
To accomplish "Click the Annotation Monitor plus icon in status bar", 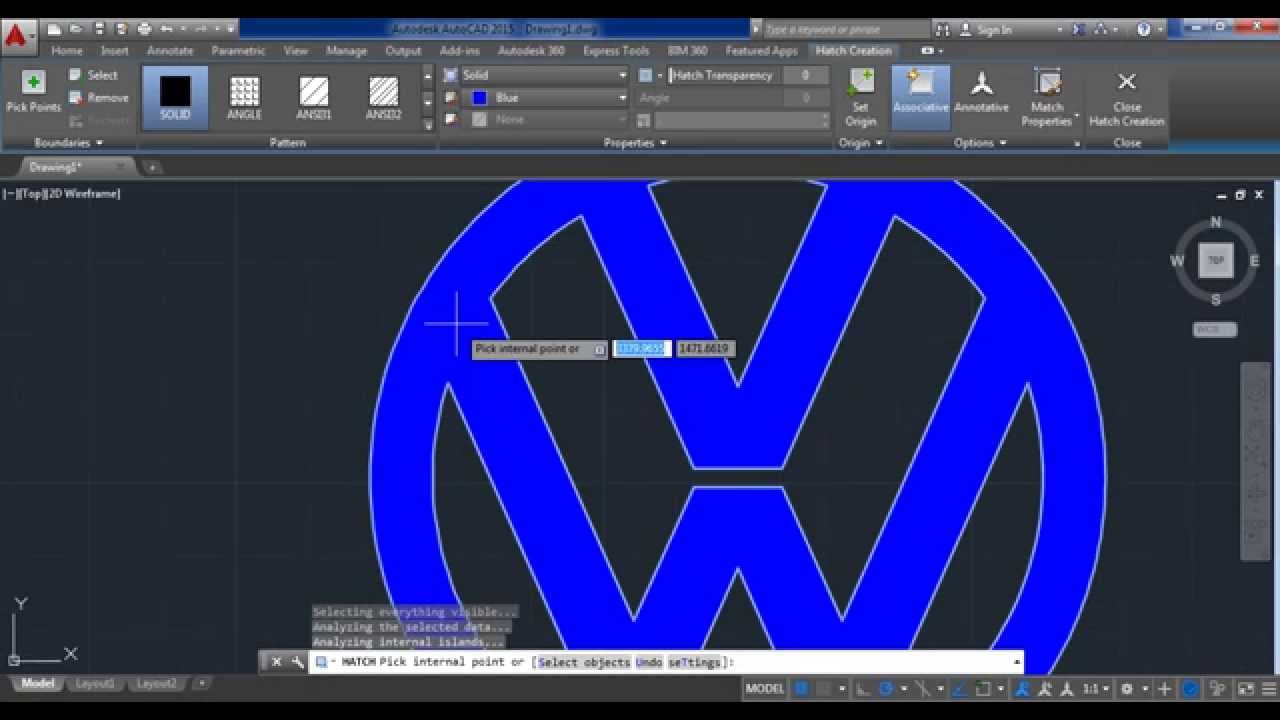I will pyautogui.click(x=1164, y=689).
